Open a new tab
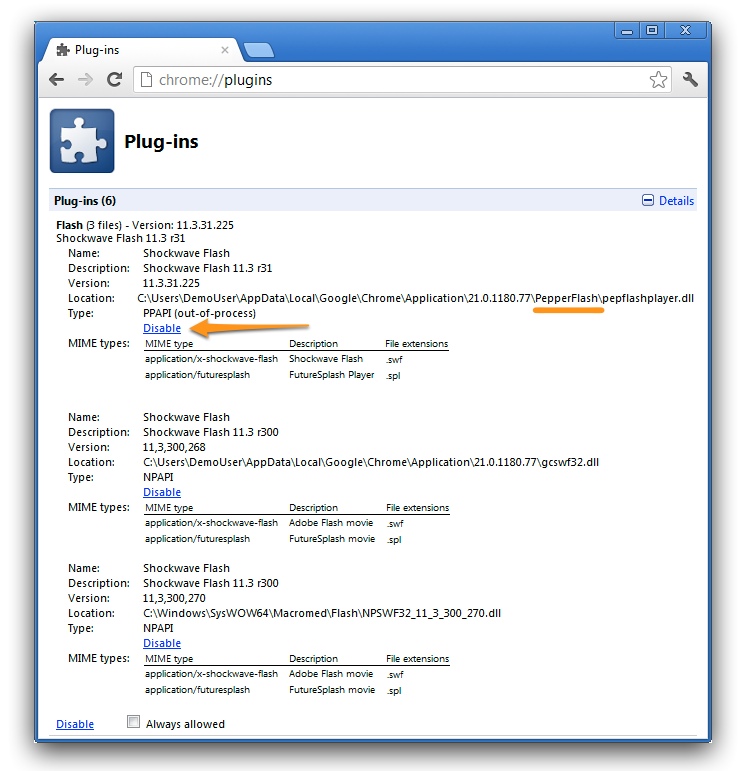This screenshot has height=771, width=751. tap(257, 50)
